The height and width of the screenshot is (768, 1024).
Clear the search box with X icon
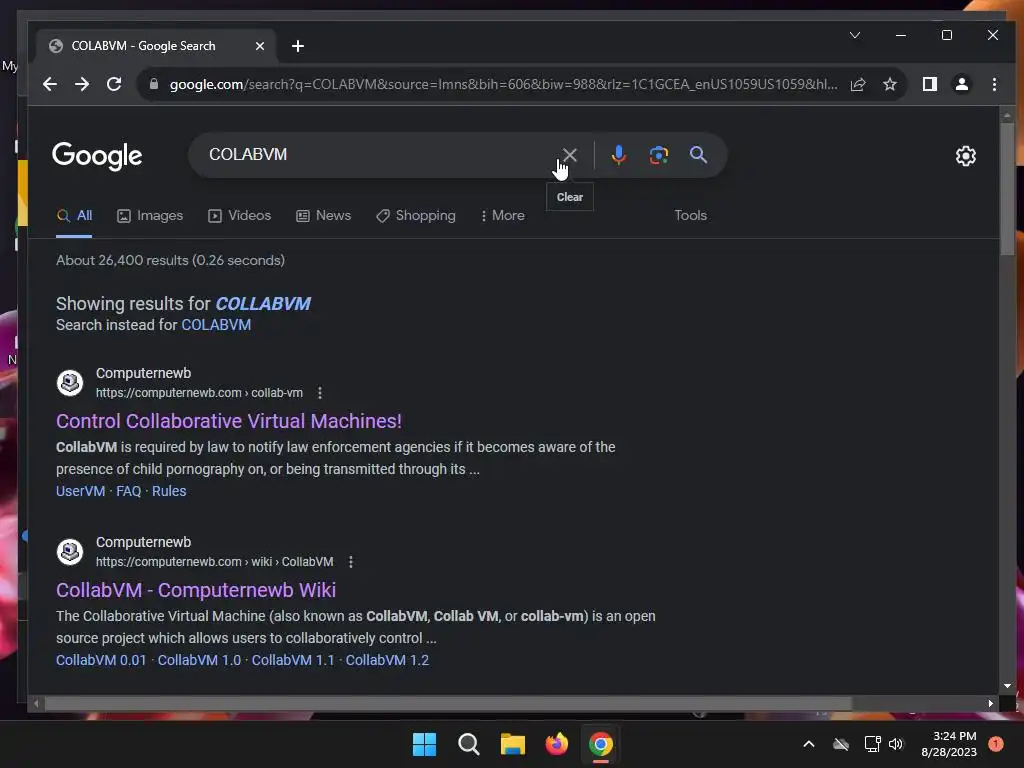point(569,155)
